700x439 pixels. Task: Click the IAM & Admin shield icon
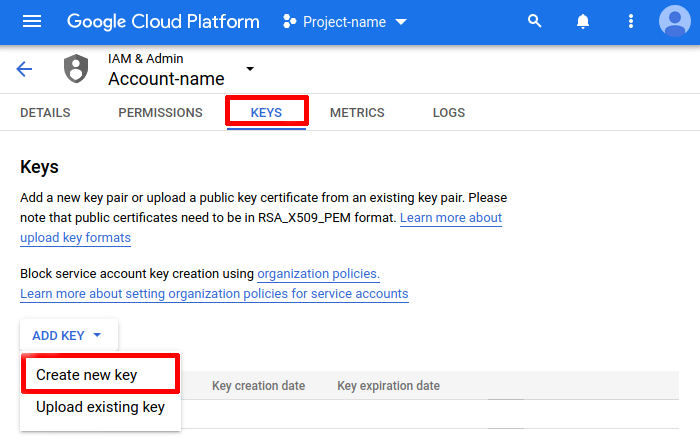pos(76,69)
